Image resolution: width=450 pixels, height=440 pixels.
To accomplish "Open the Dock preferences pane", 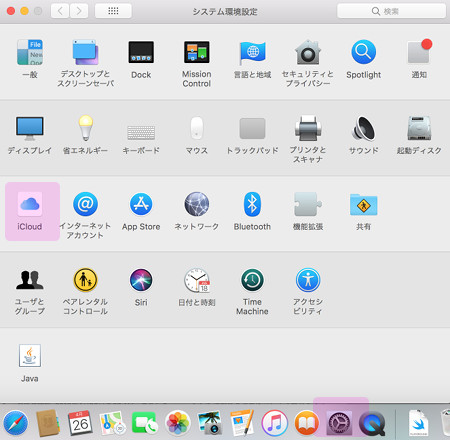I will (141, 52).
